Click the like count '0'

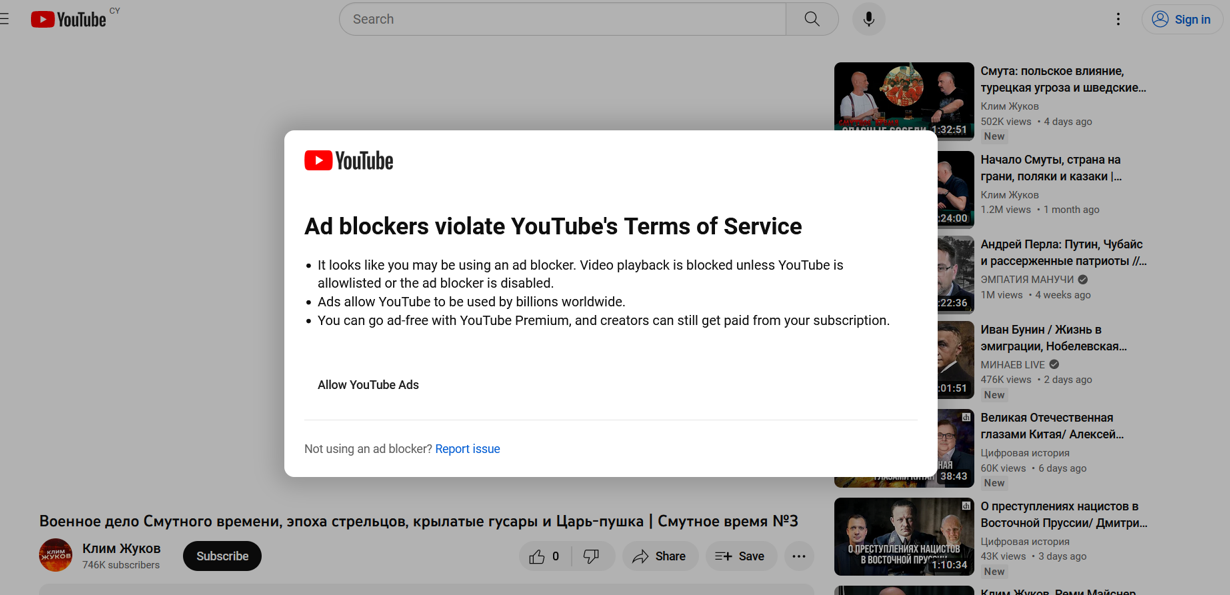pos(556,557)
